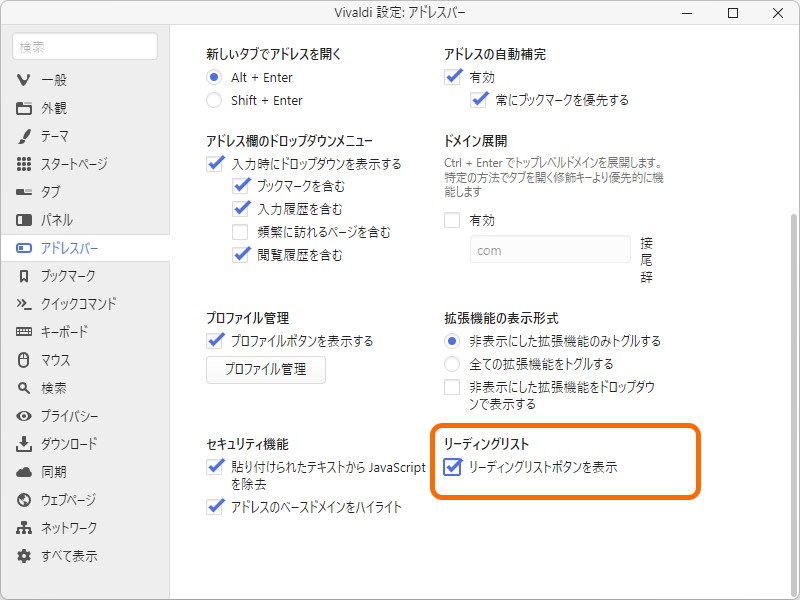
Task: Uncheck 閲覧履歴を含む option
Action: pyautogui.click(x=240, y=255)
